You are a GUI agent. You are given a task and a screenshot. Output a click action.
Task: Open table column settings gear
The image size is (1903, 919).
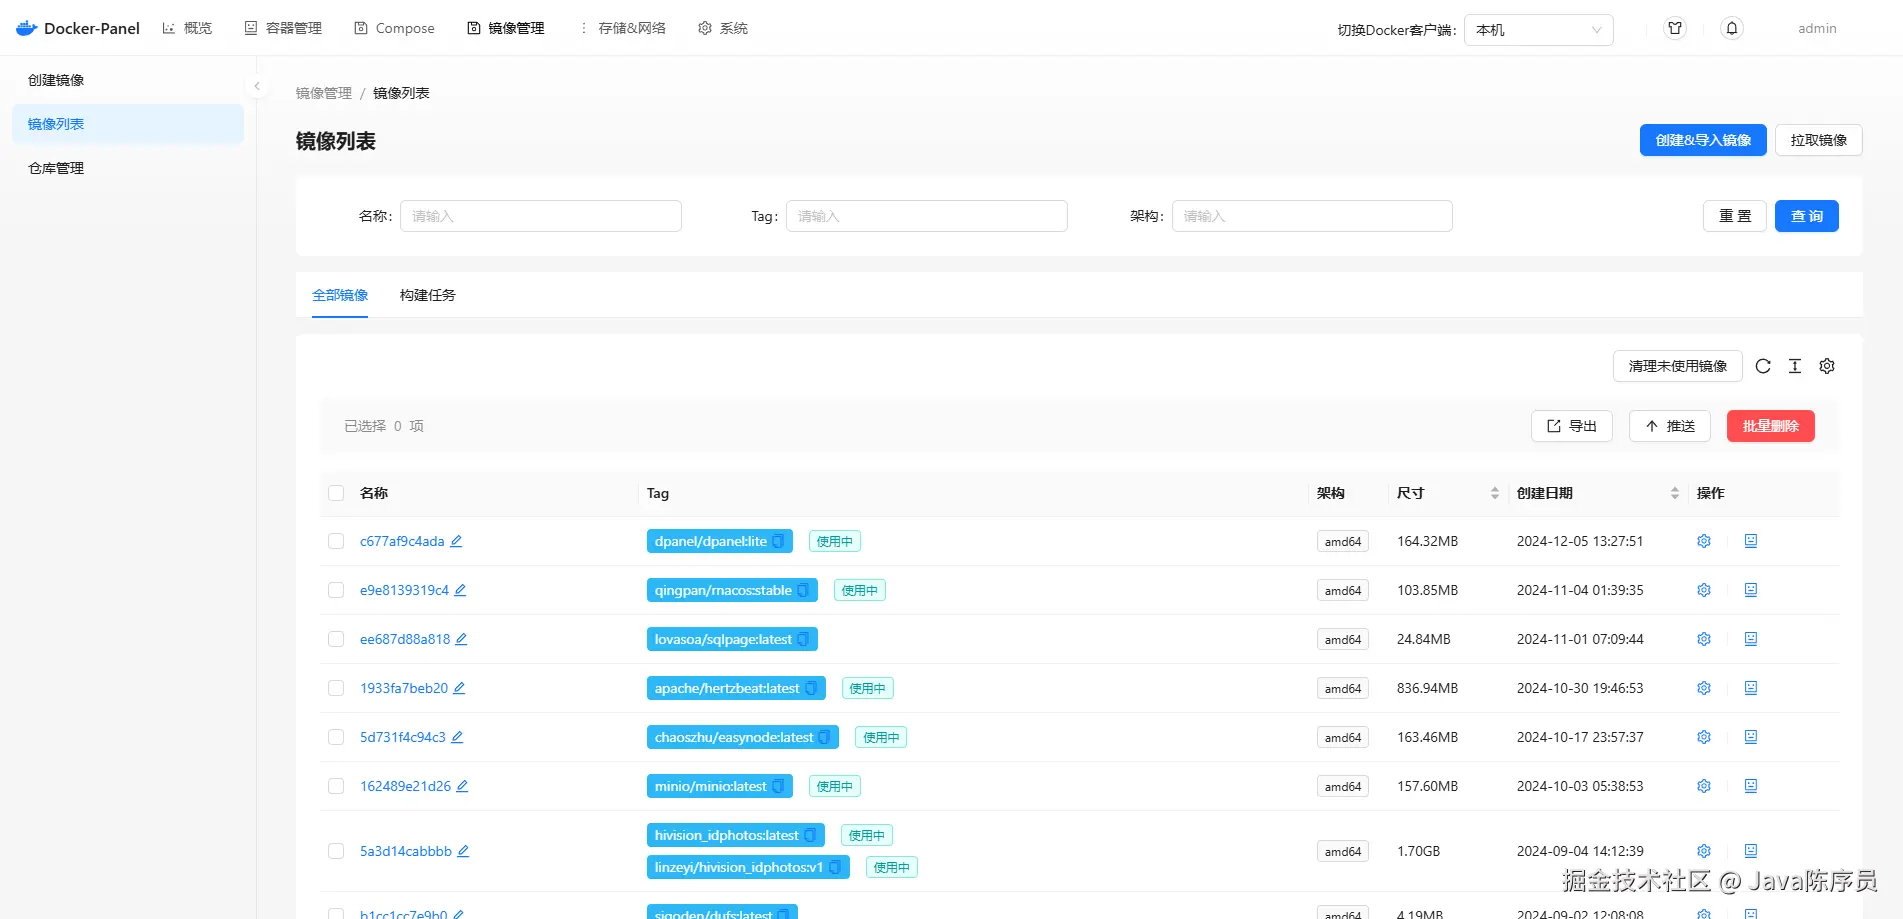point(1827,366)
